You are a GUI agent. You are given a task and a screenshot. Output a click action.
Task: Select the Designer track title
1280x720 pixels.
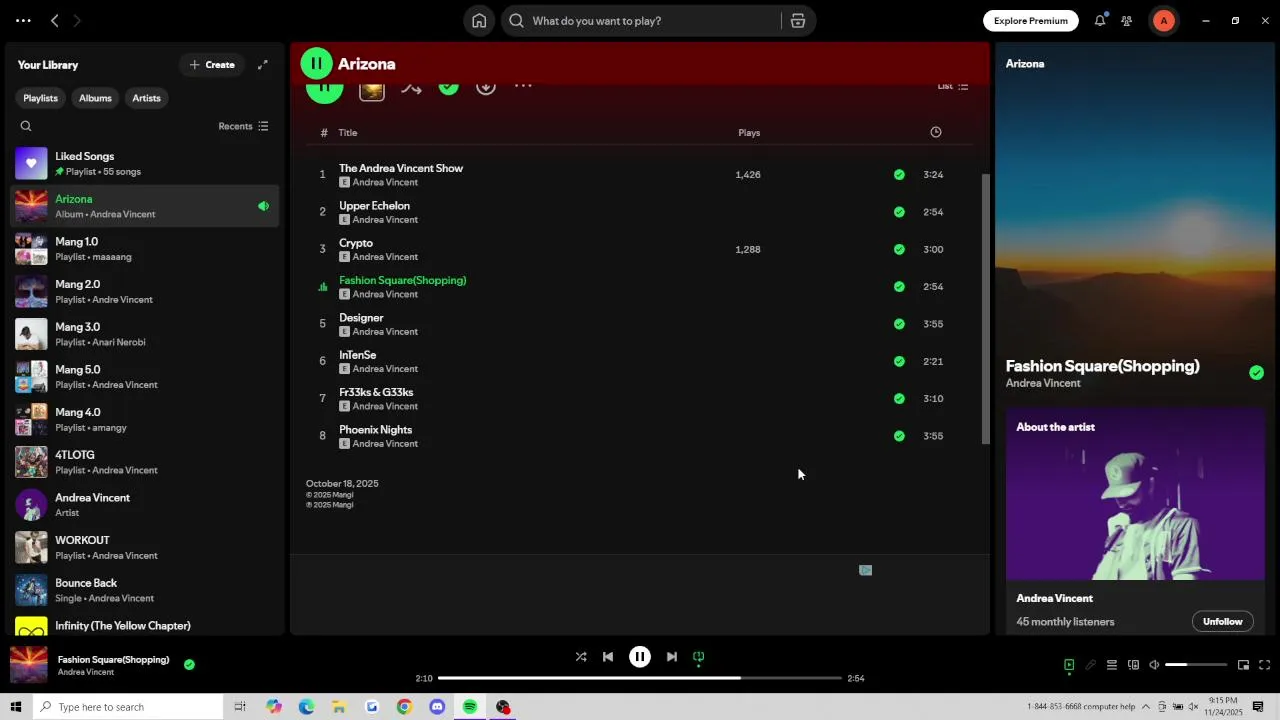[x=361, y=318]
